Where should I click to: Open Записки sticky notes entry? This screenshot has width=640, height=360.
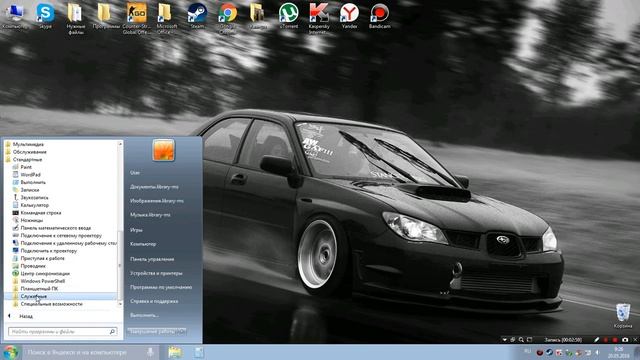[30, 190]
